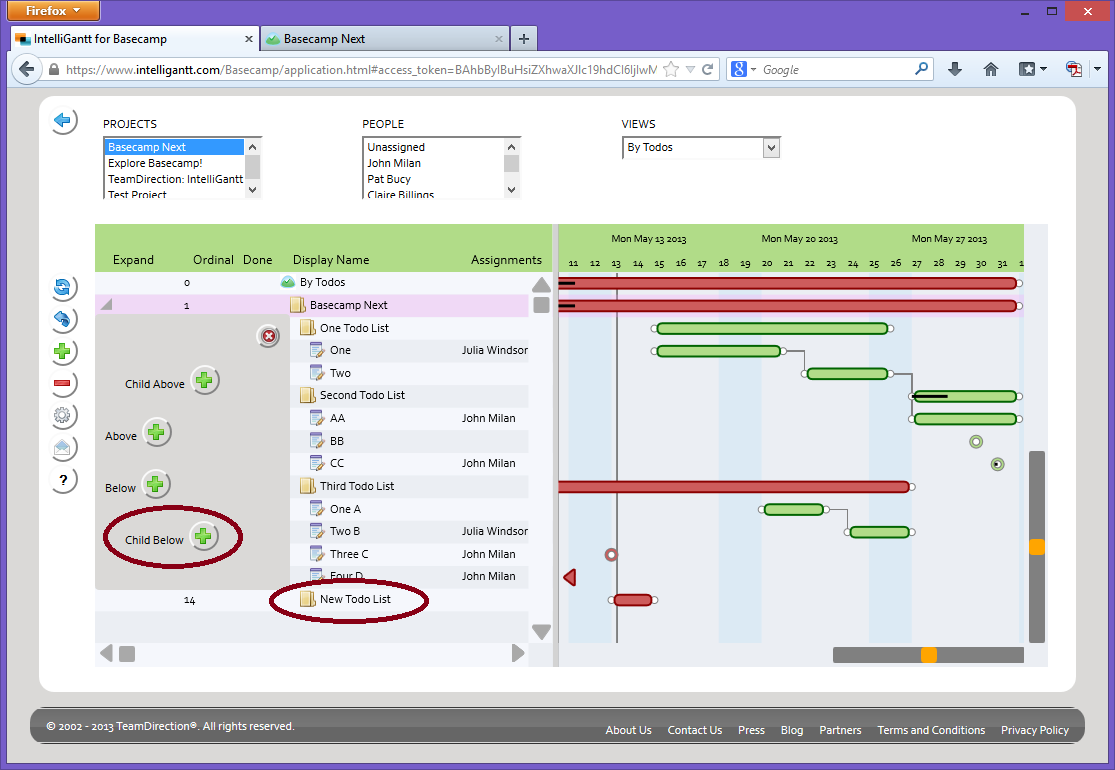Click grid scroll up triangle
1115x770 pixels.
pos(541,285)
